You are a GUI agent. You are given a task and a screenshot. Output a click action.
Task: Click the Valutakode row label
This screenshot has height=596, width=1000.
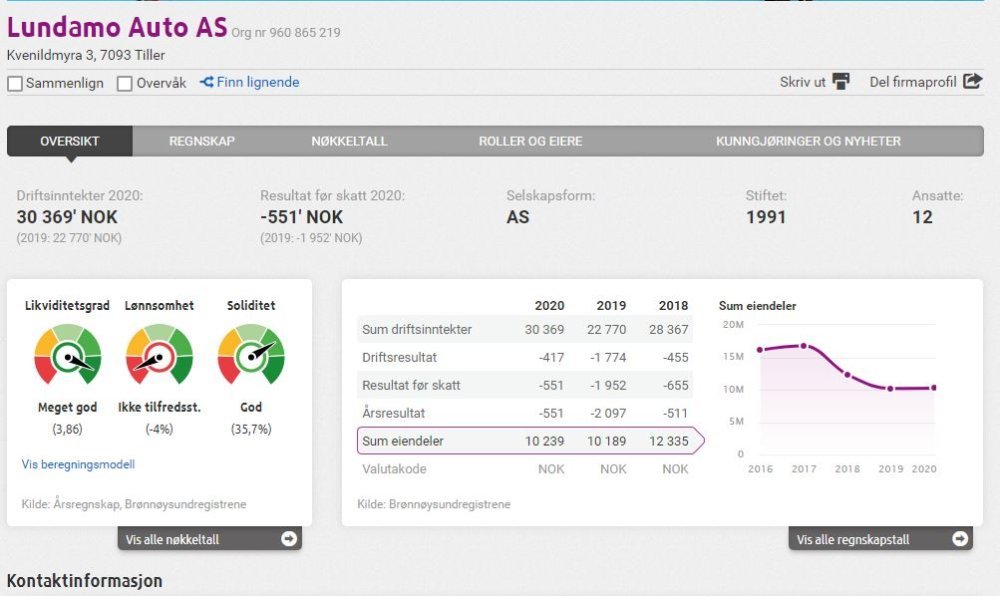(394, 469)
